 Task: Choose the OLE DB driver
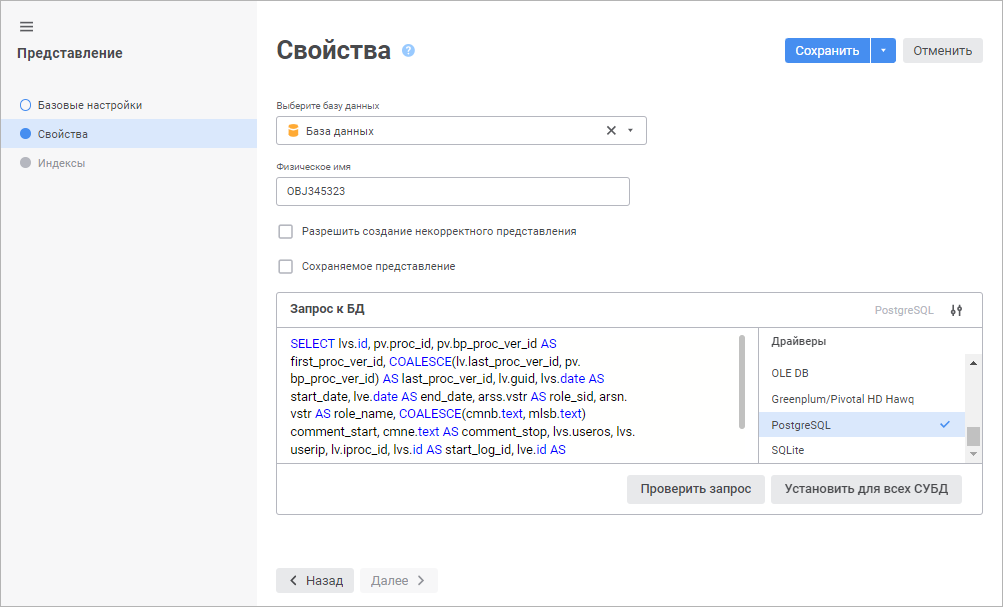(x=789, y=373)
